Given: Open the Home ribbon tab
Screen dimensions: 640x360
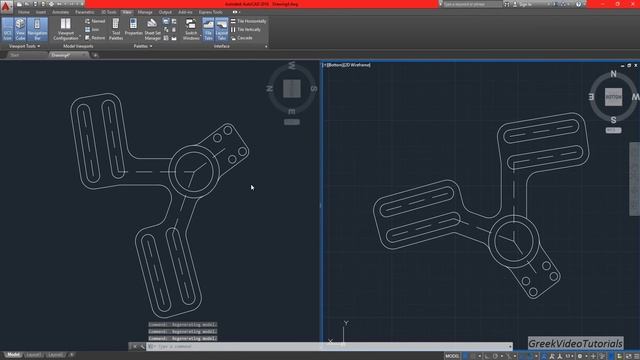Looking at the screenshot, I should click(24, 12).
